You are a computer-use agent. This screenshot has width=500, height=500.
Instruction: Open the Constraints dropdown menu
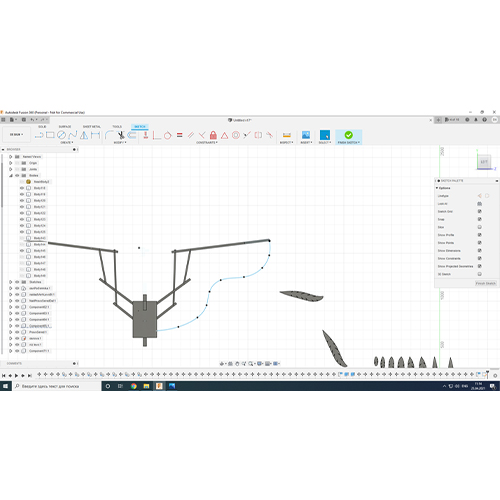pyautogui.click(x=207, y=142)
